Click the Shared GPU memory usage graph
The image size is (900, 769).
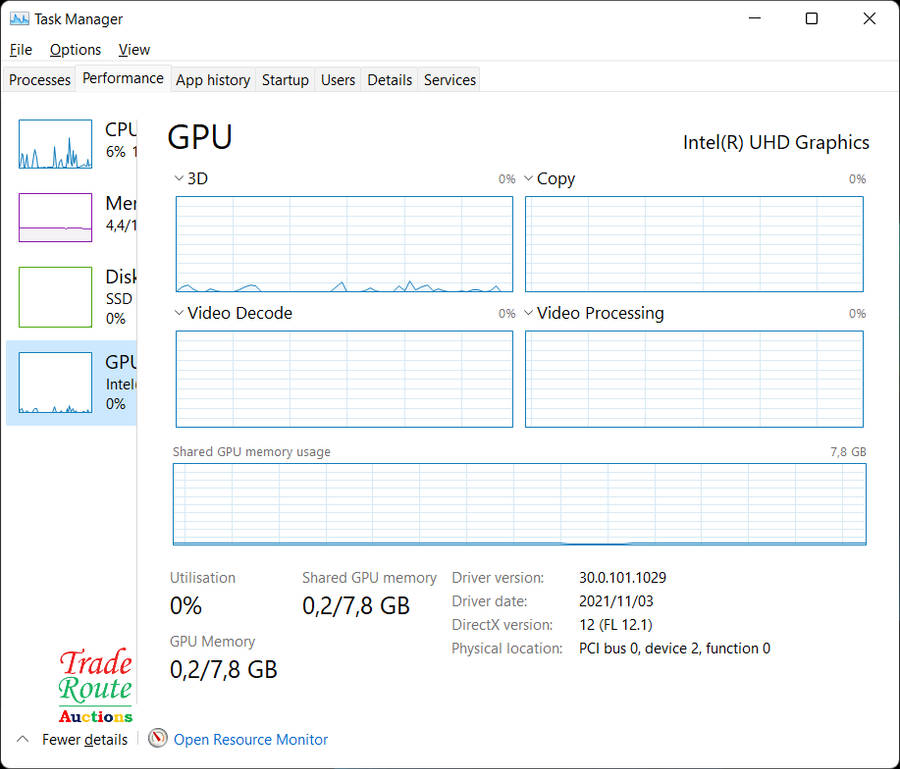519,504
